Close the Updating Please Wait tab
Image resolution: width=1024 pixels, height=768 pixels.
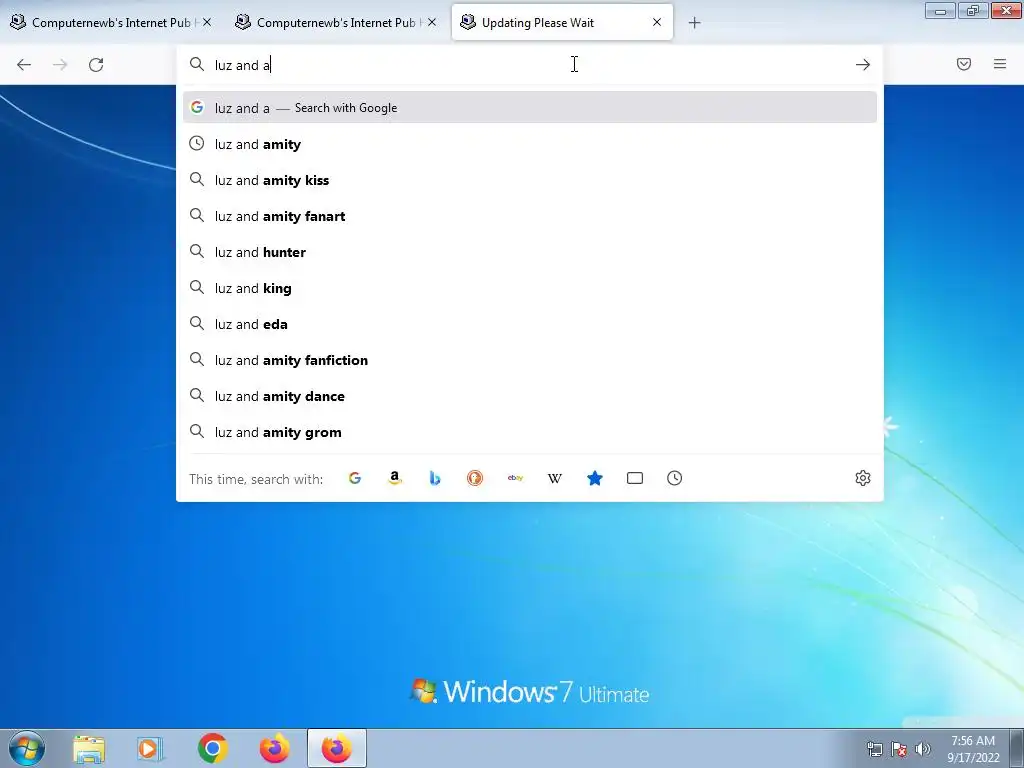657,22
